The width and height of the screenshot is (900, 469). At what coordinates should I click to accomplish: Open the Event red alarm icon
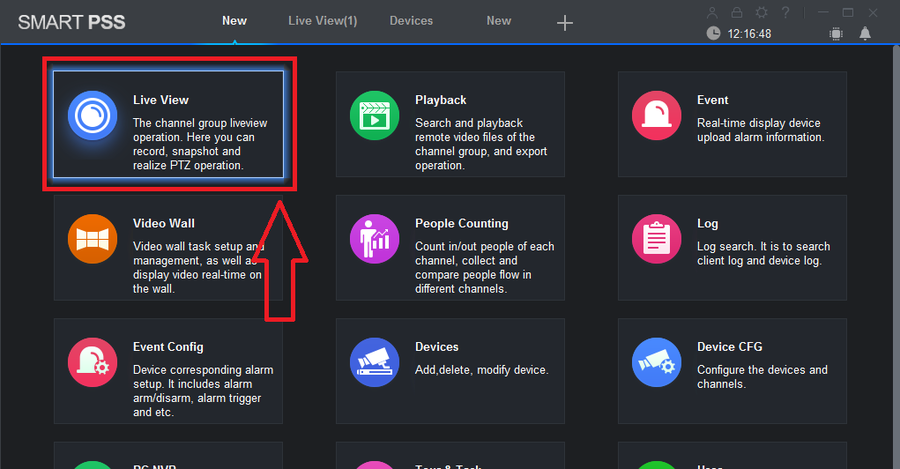point(657,115)
